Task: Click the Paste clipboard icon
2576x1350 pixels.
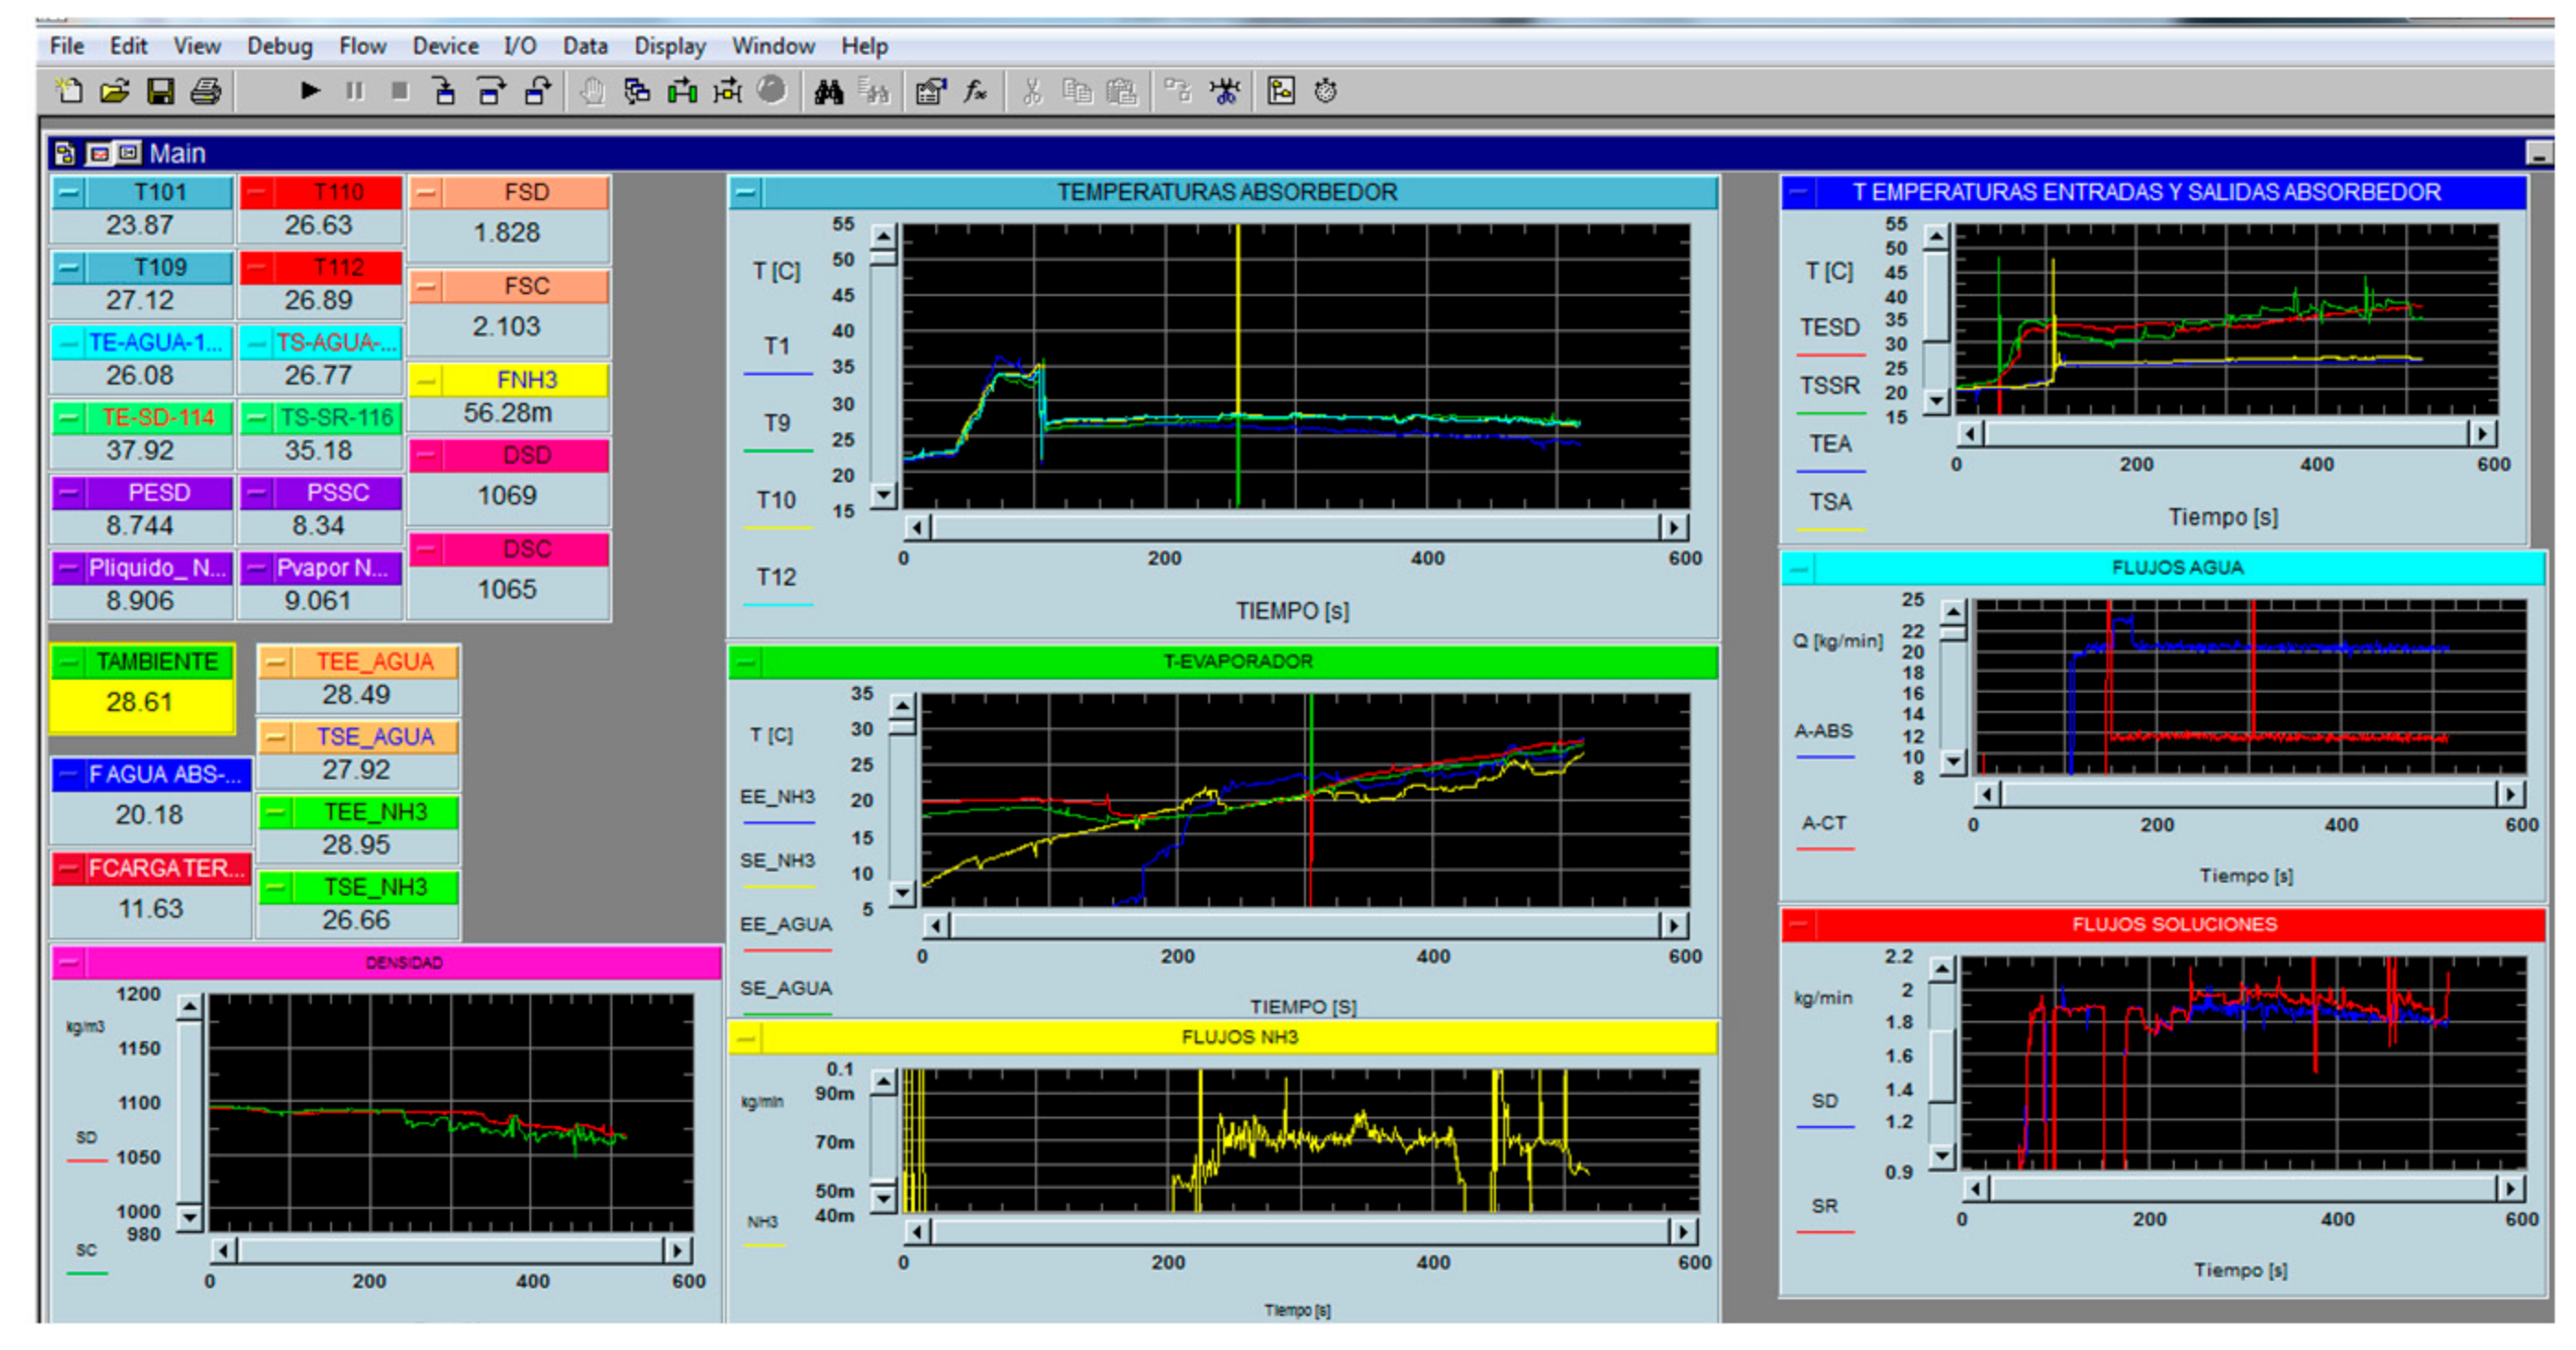Action: pos(1122,91)
